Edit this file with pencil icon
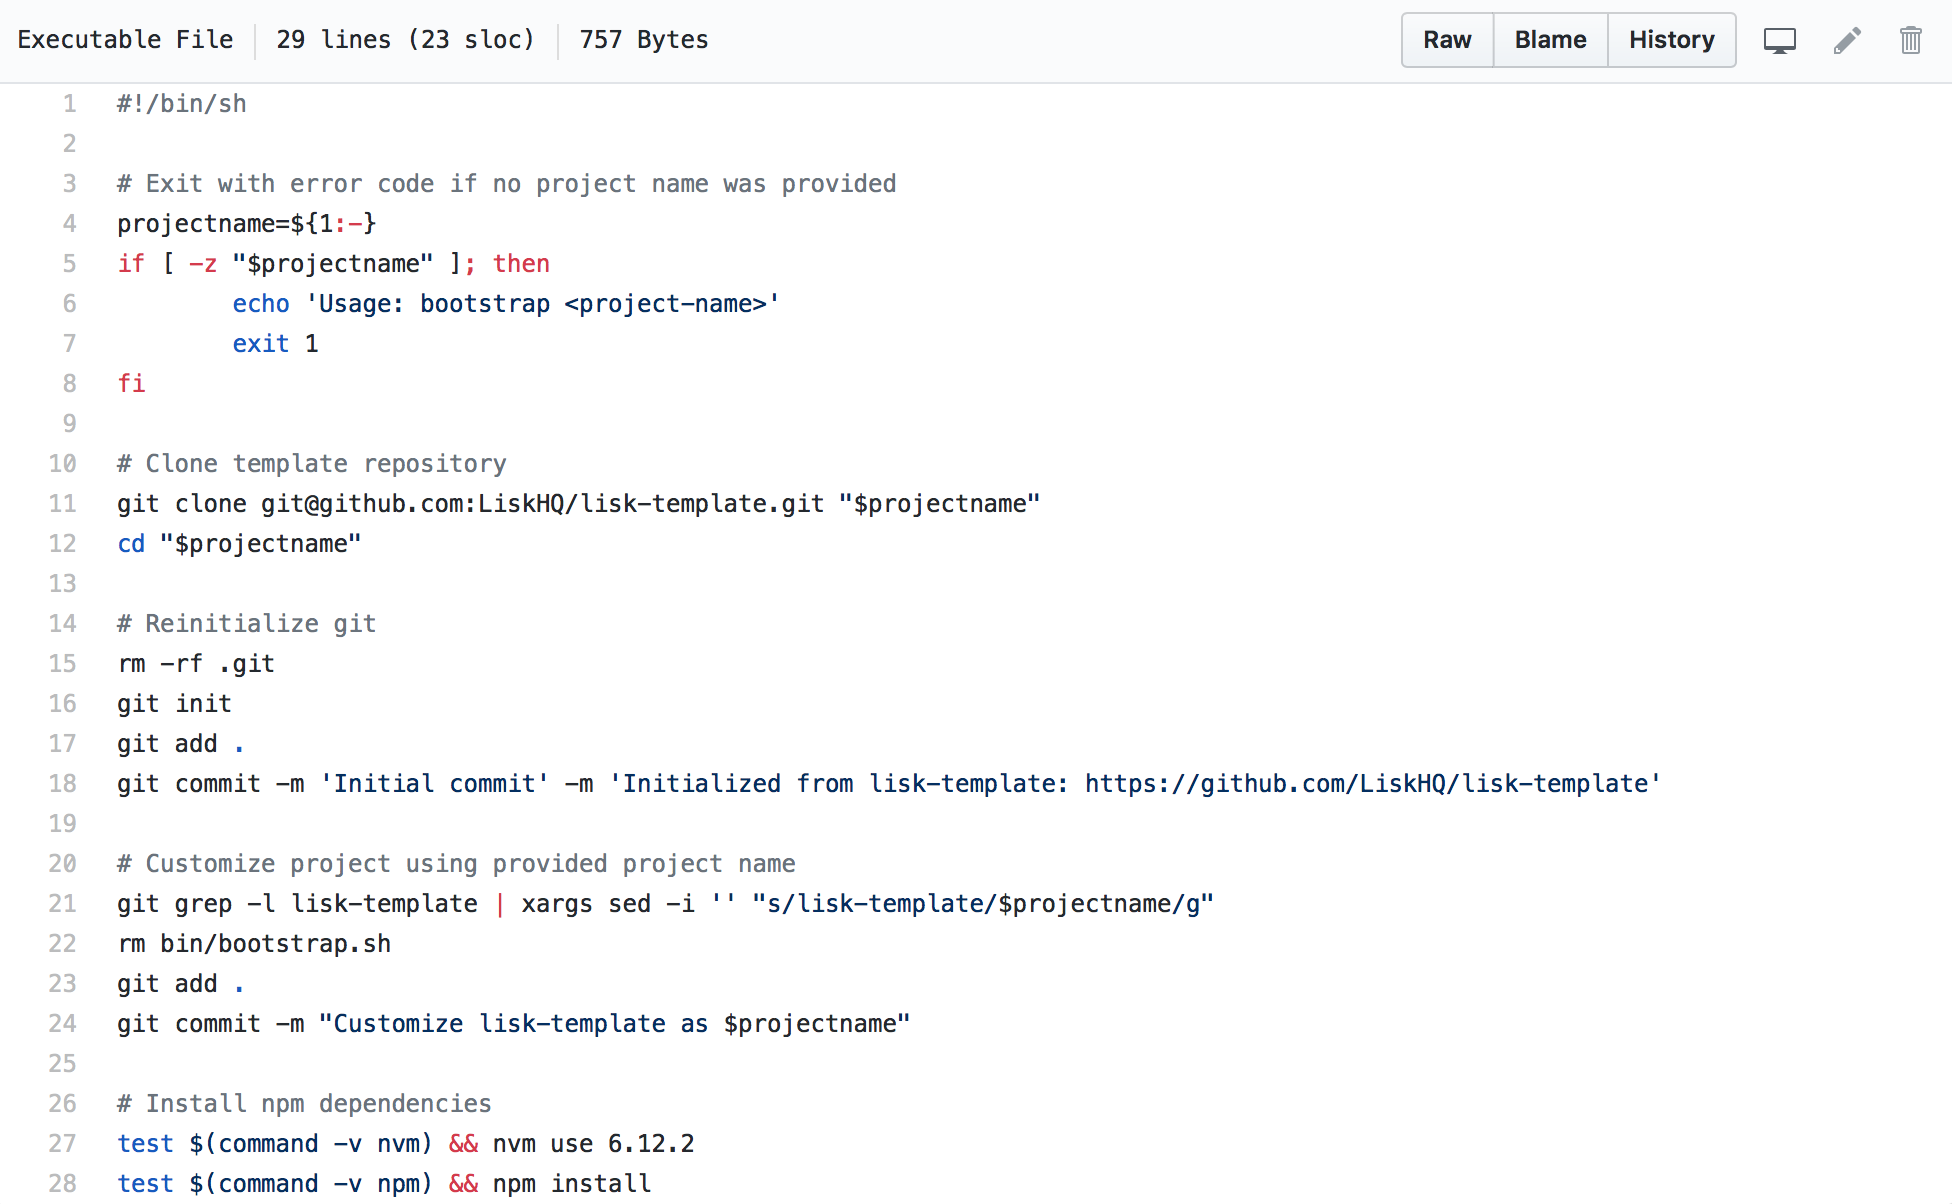The image size is (1952, 1204). [x=1847, y=40]
